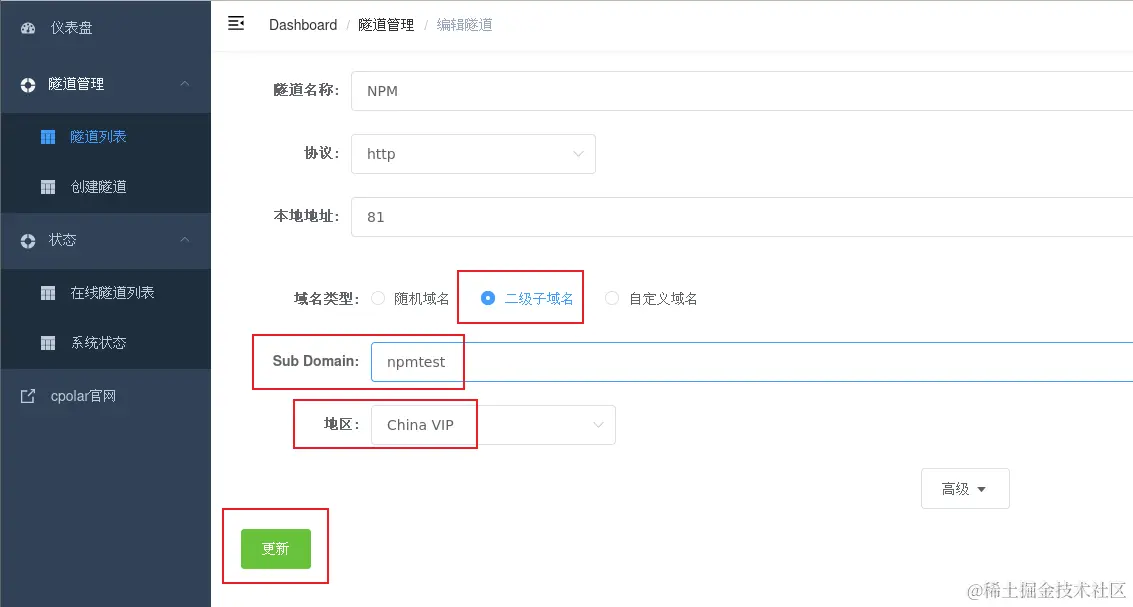
Task: Click the 协议 label
Action: (x=322, y=153)
